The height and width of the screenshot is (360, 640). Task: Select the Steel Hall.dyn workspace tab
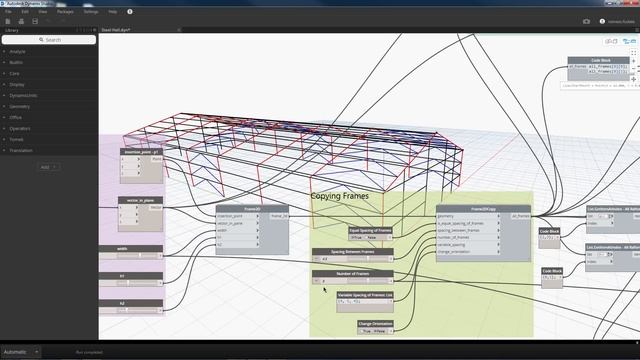(x=116, y=30)
